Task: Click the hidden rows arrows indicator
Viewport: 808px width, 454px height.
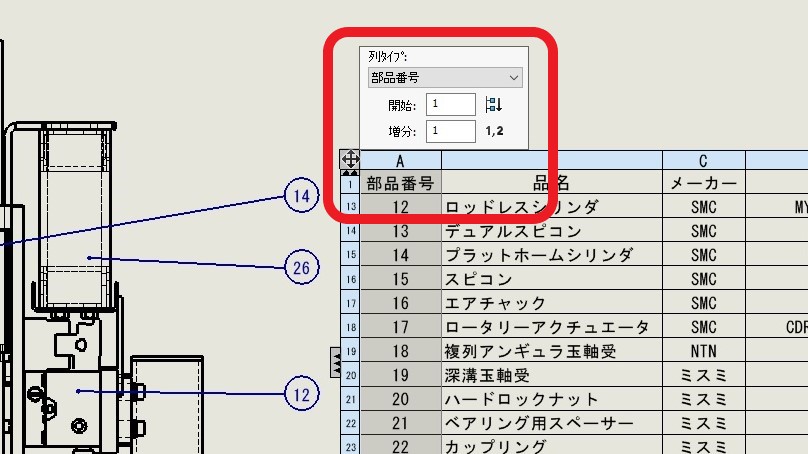Action: click(x=350, y=172)
